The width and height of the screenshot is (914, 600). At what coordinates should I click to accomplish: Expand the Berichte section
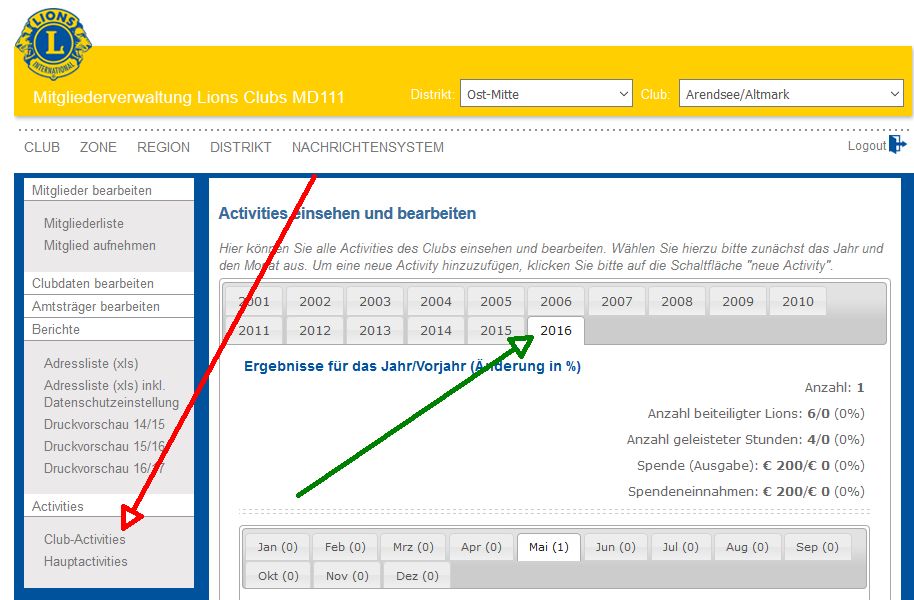[x=109, y=329]
